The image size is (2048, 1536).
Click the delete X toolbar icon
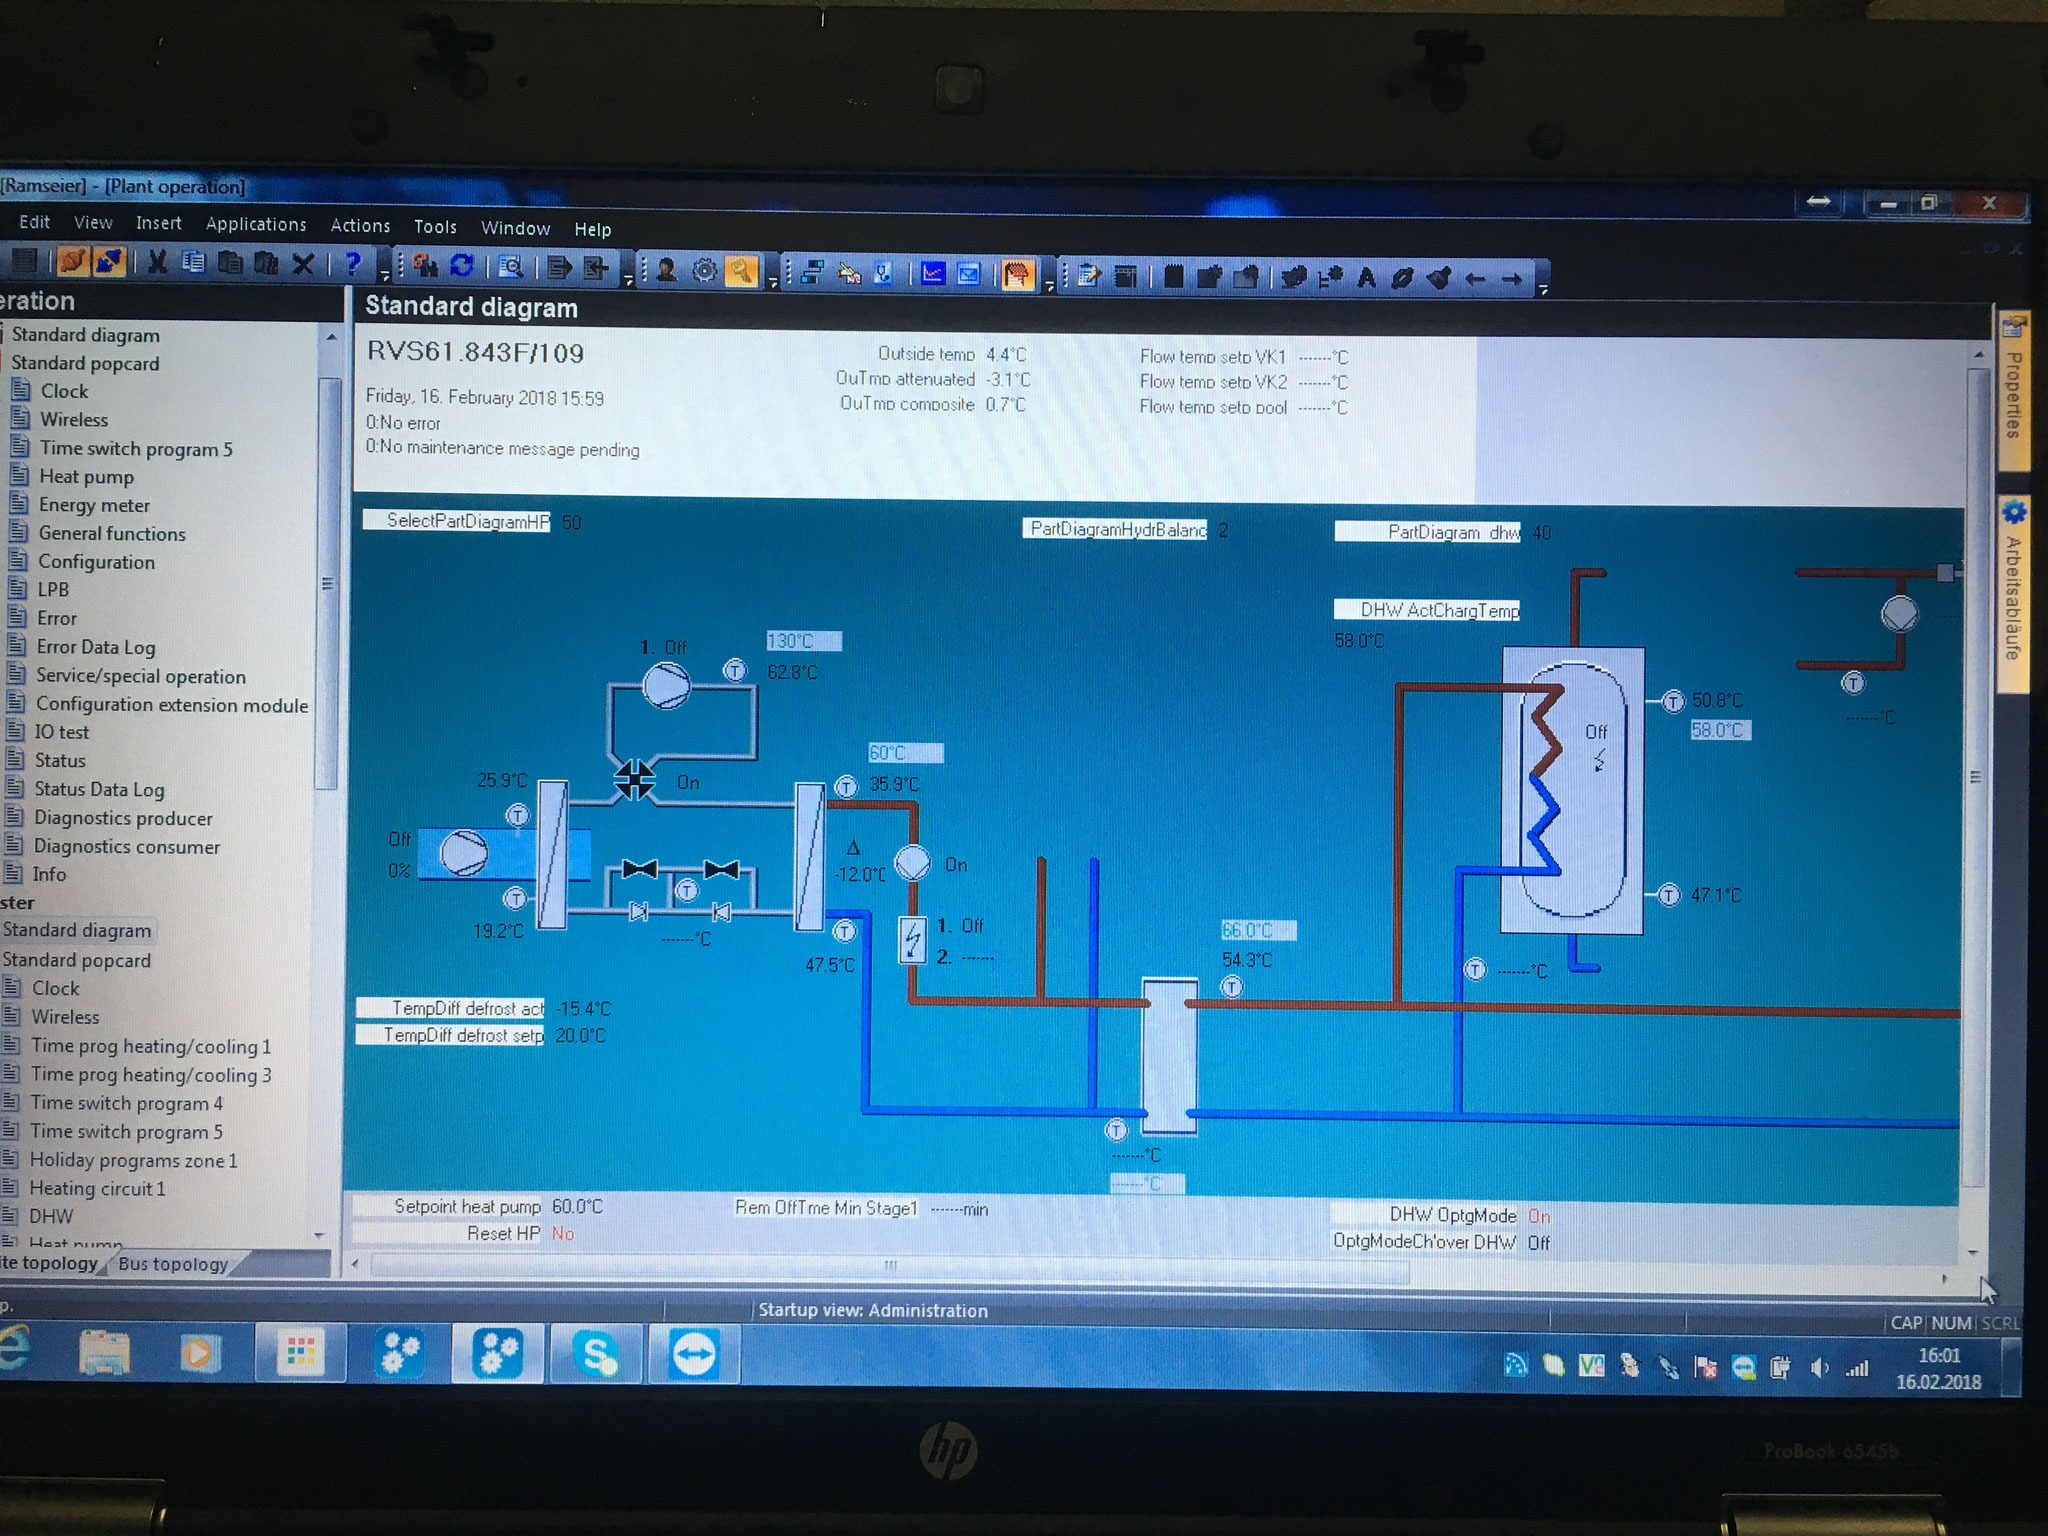[304, 264]
